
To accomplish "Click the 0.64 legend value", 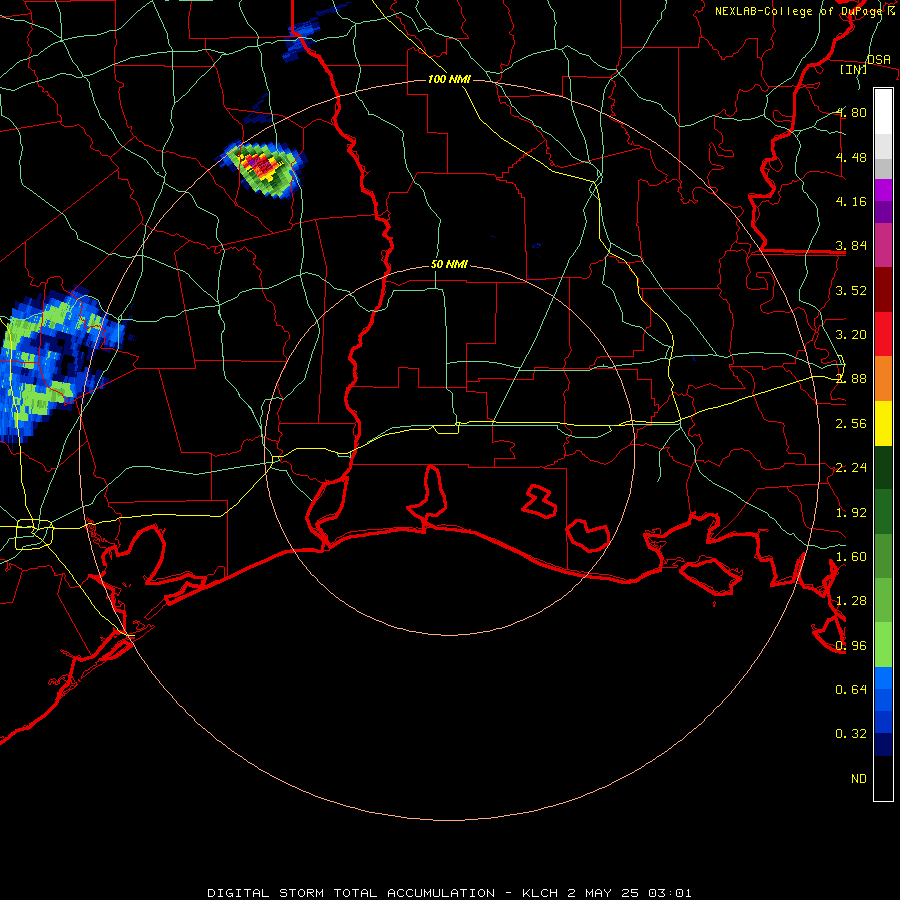I will 851,689.
